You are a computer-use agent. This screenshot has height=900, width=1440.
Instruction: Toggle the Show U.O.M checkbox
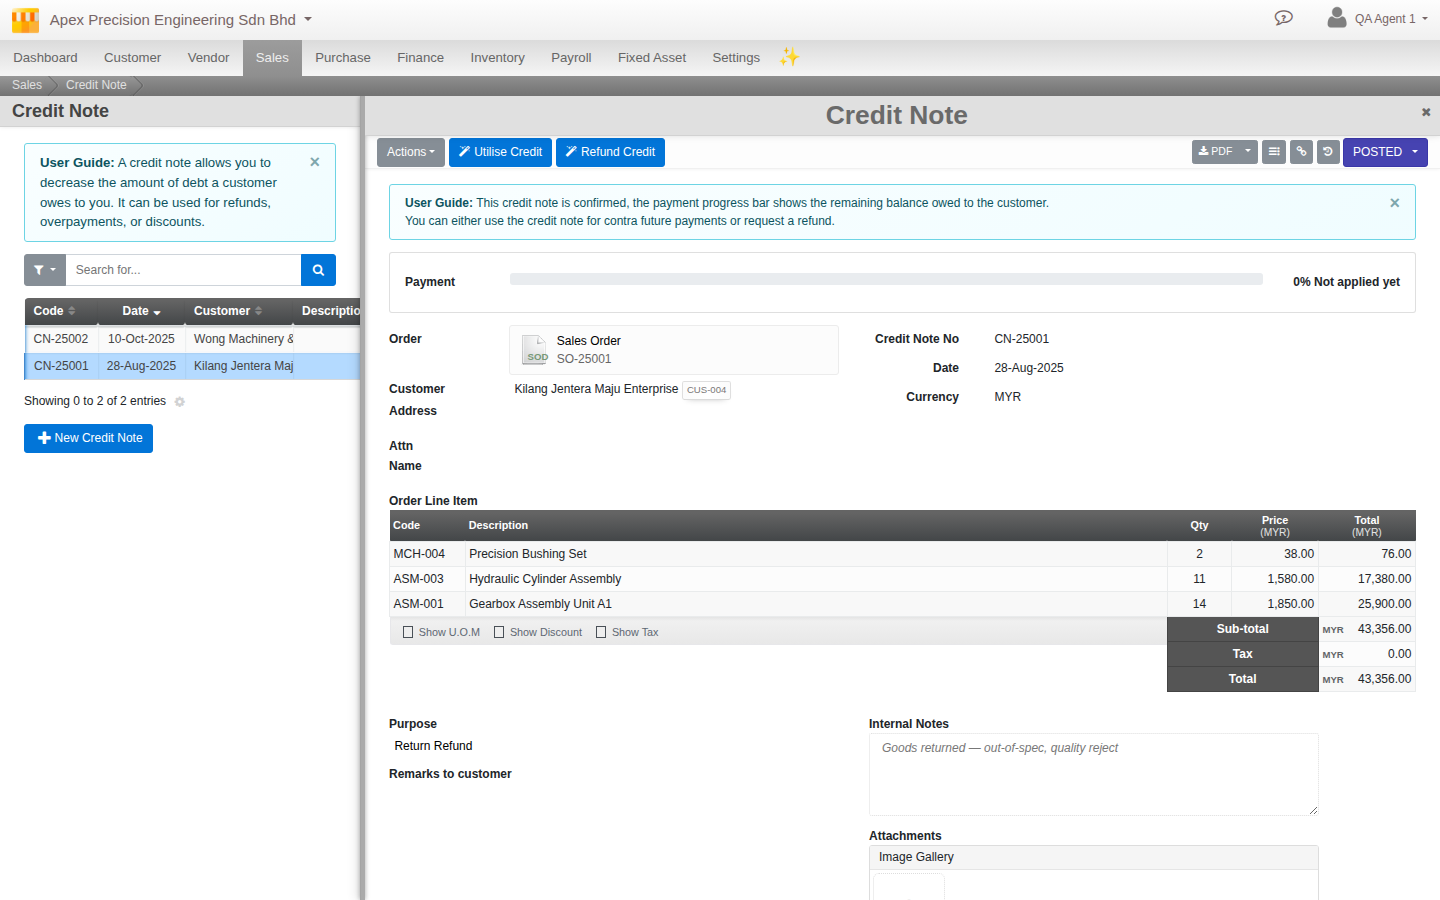(x=408, y=632)
